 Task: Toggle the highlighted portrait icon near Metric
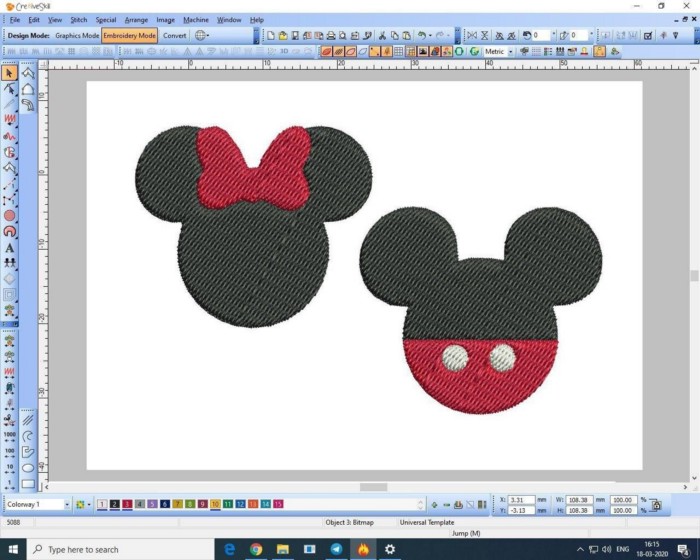point(600,51)
